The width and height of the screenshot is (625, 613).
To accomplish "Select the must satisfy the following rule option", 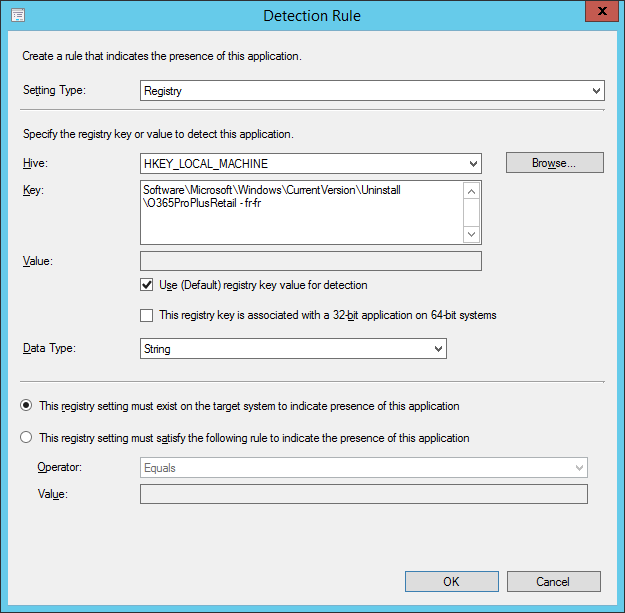I will click(x=26, y=438).
